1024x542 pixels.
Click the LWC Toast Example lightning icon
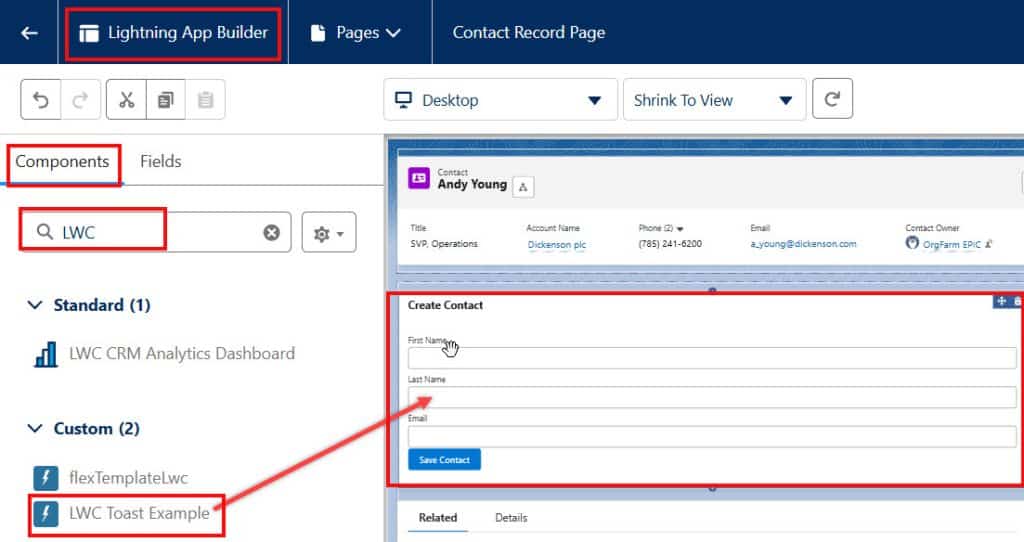click(x=46, y=514)
